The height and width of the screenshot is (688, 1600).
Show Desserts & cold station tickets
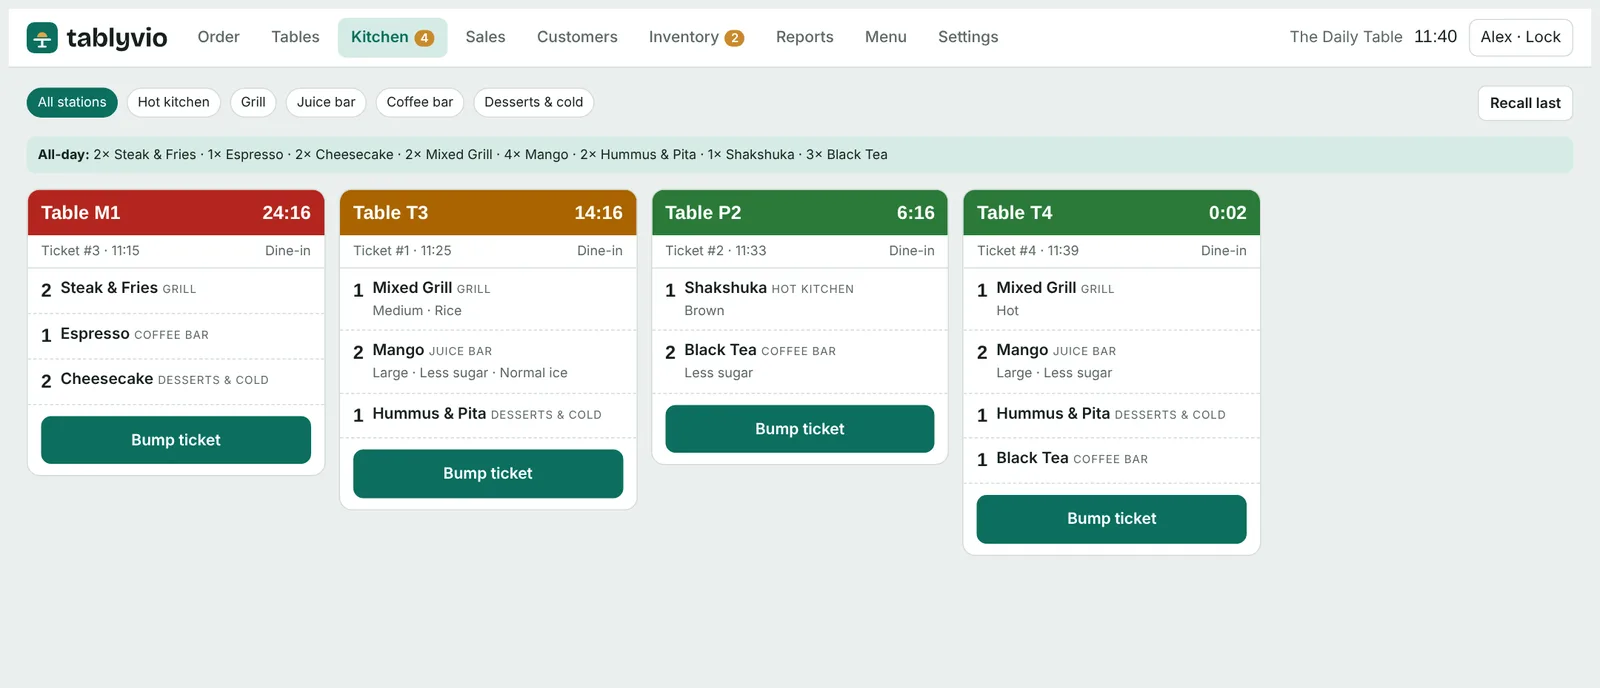click(534, 102)
